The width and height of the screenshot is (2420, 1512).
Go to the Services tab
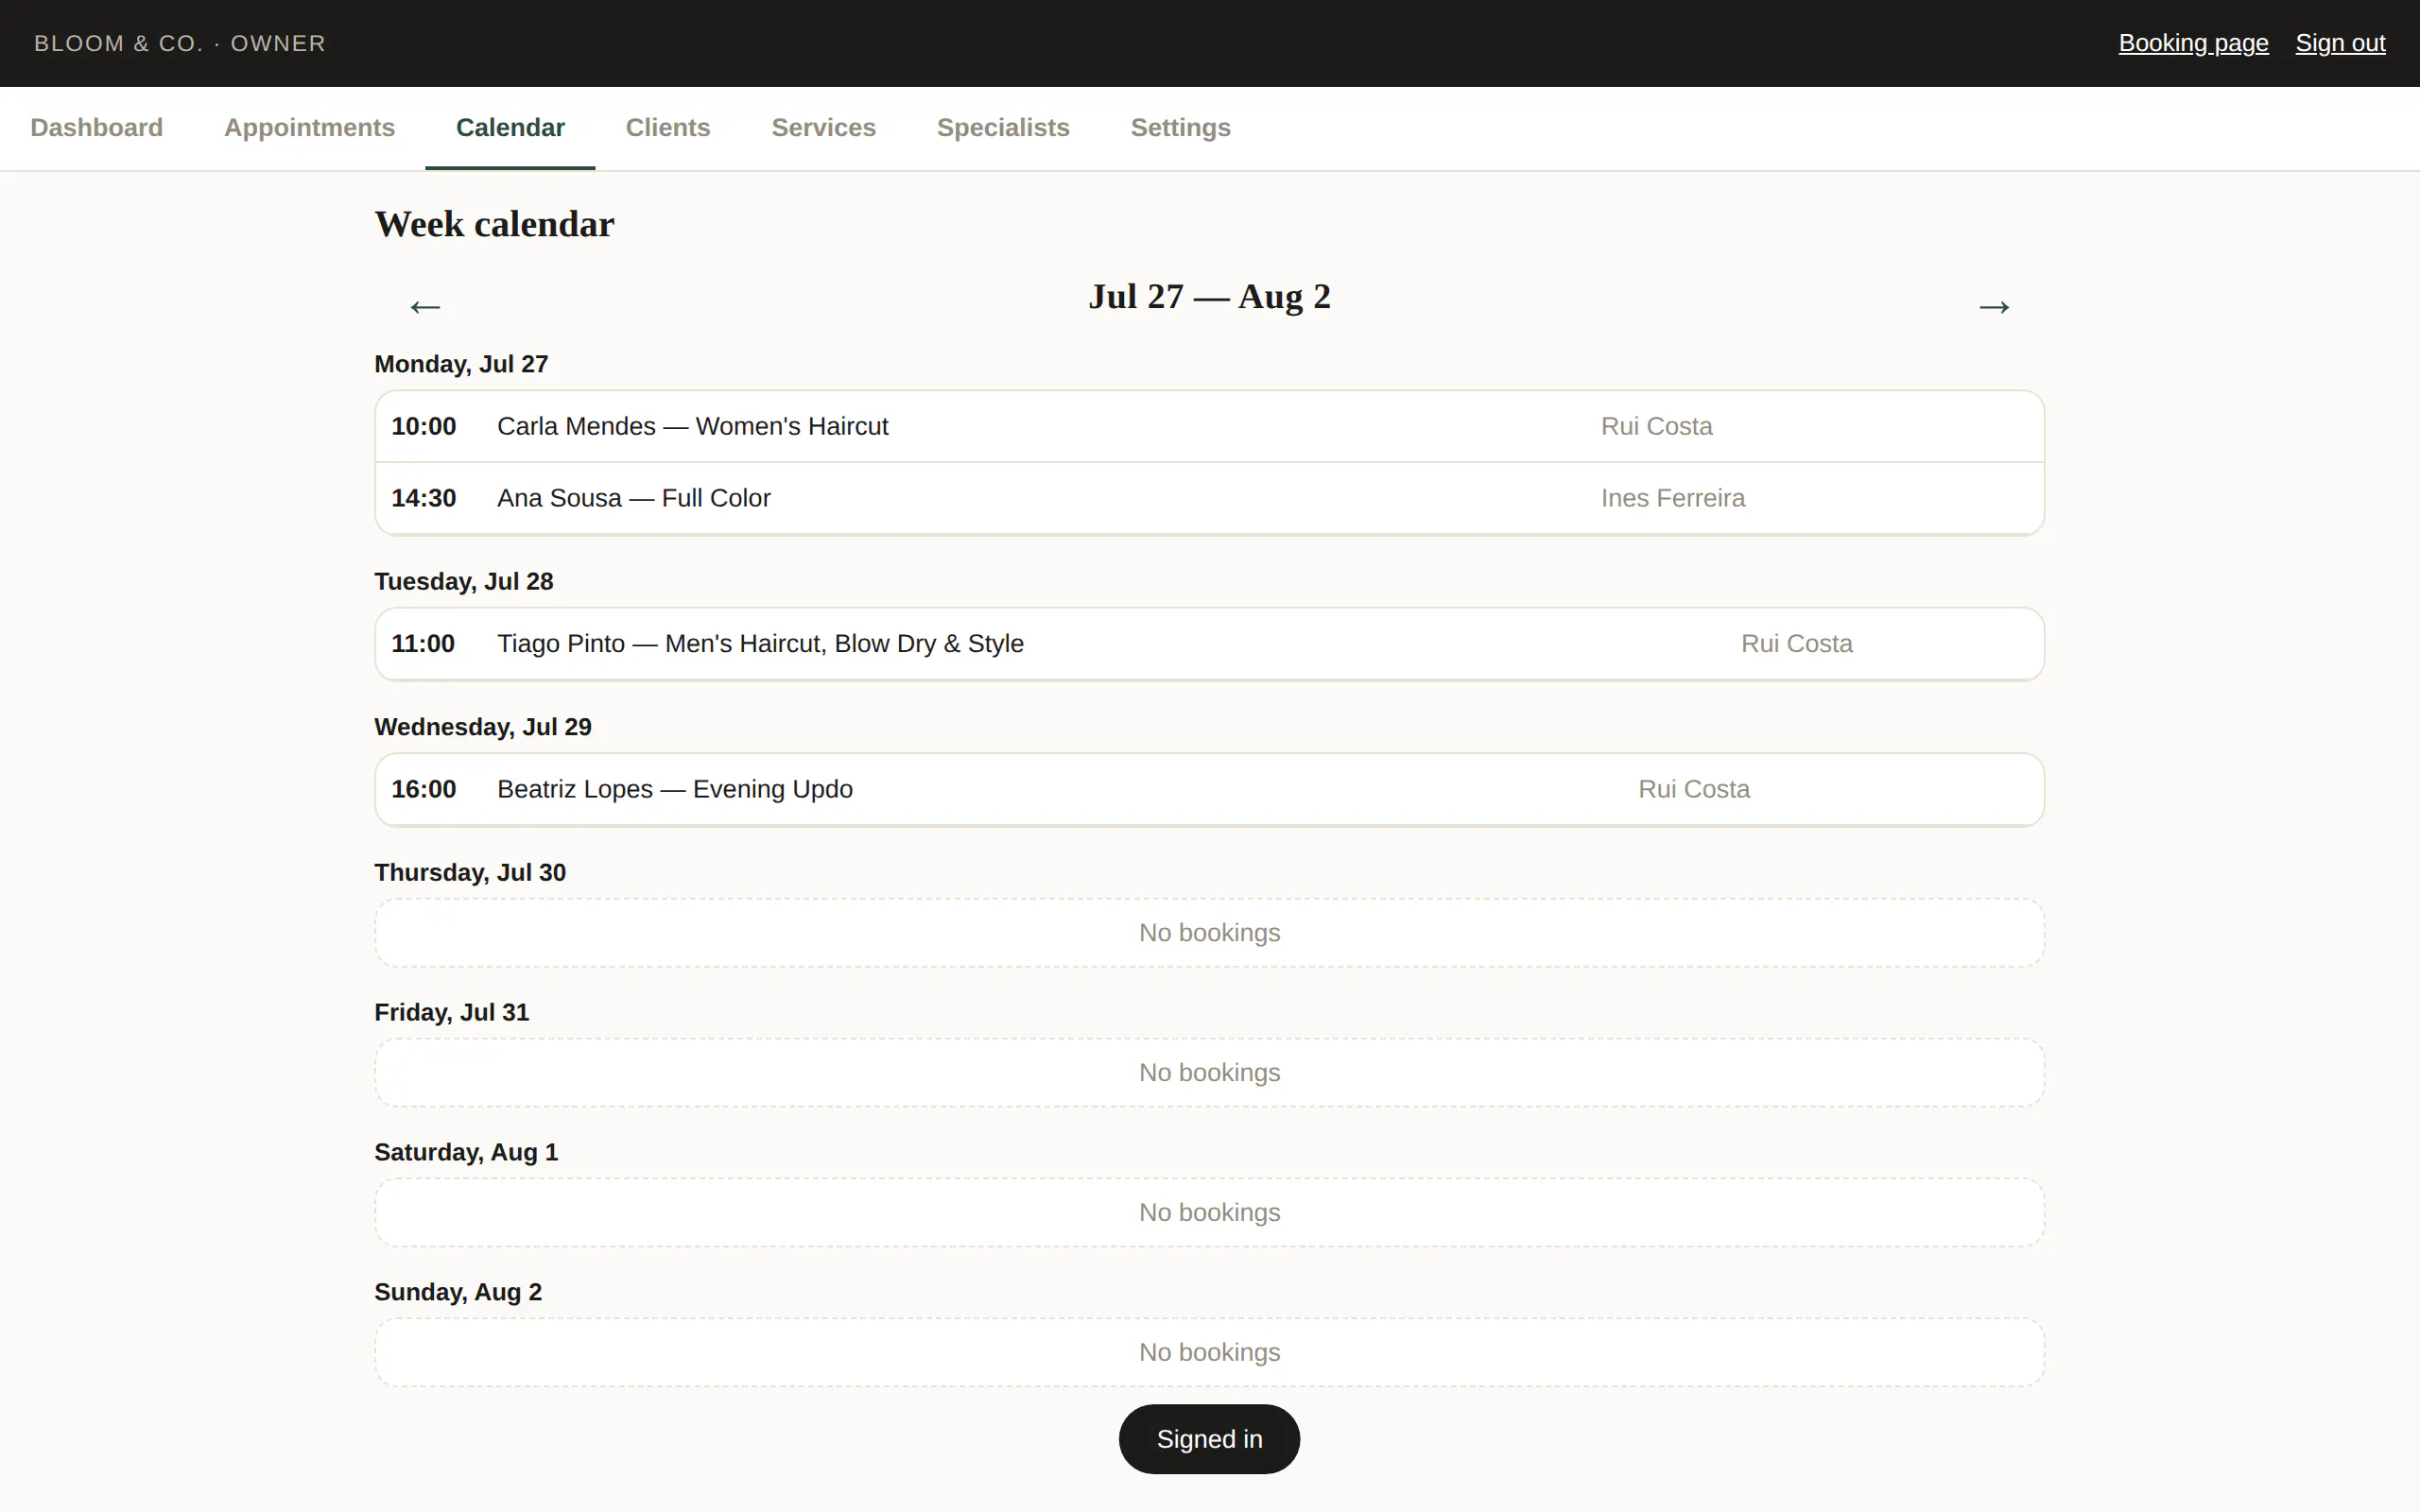pyautogui.click(x=823, y=128)
